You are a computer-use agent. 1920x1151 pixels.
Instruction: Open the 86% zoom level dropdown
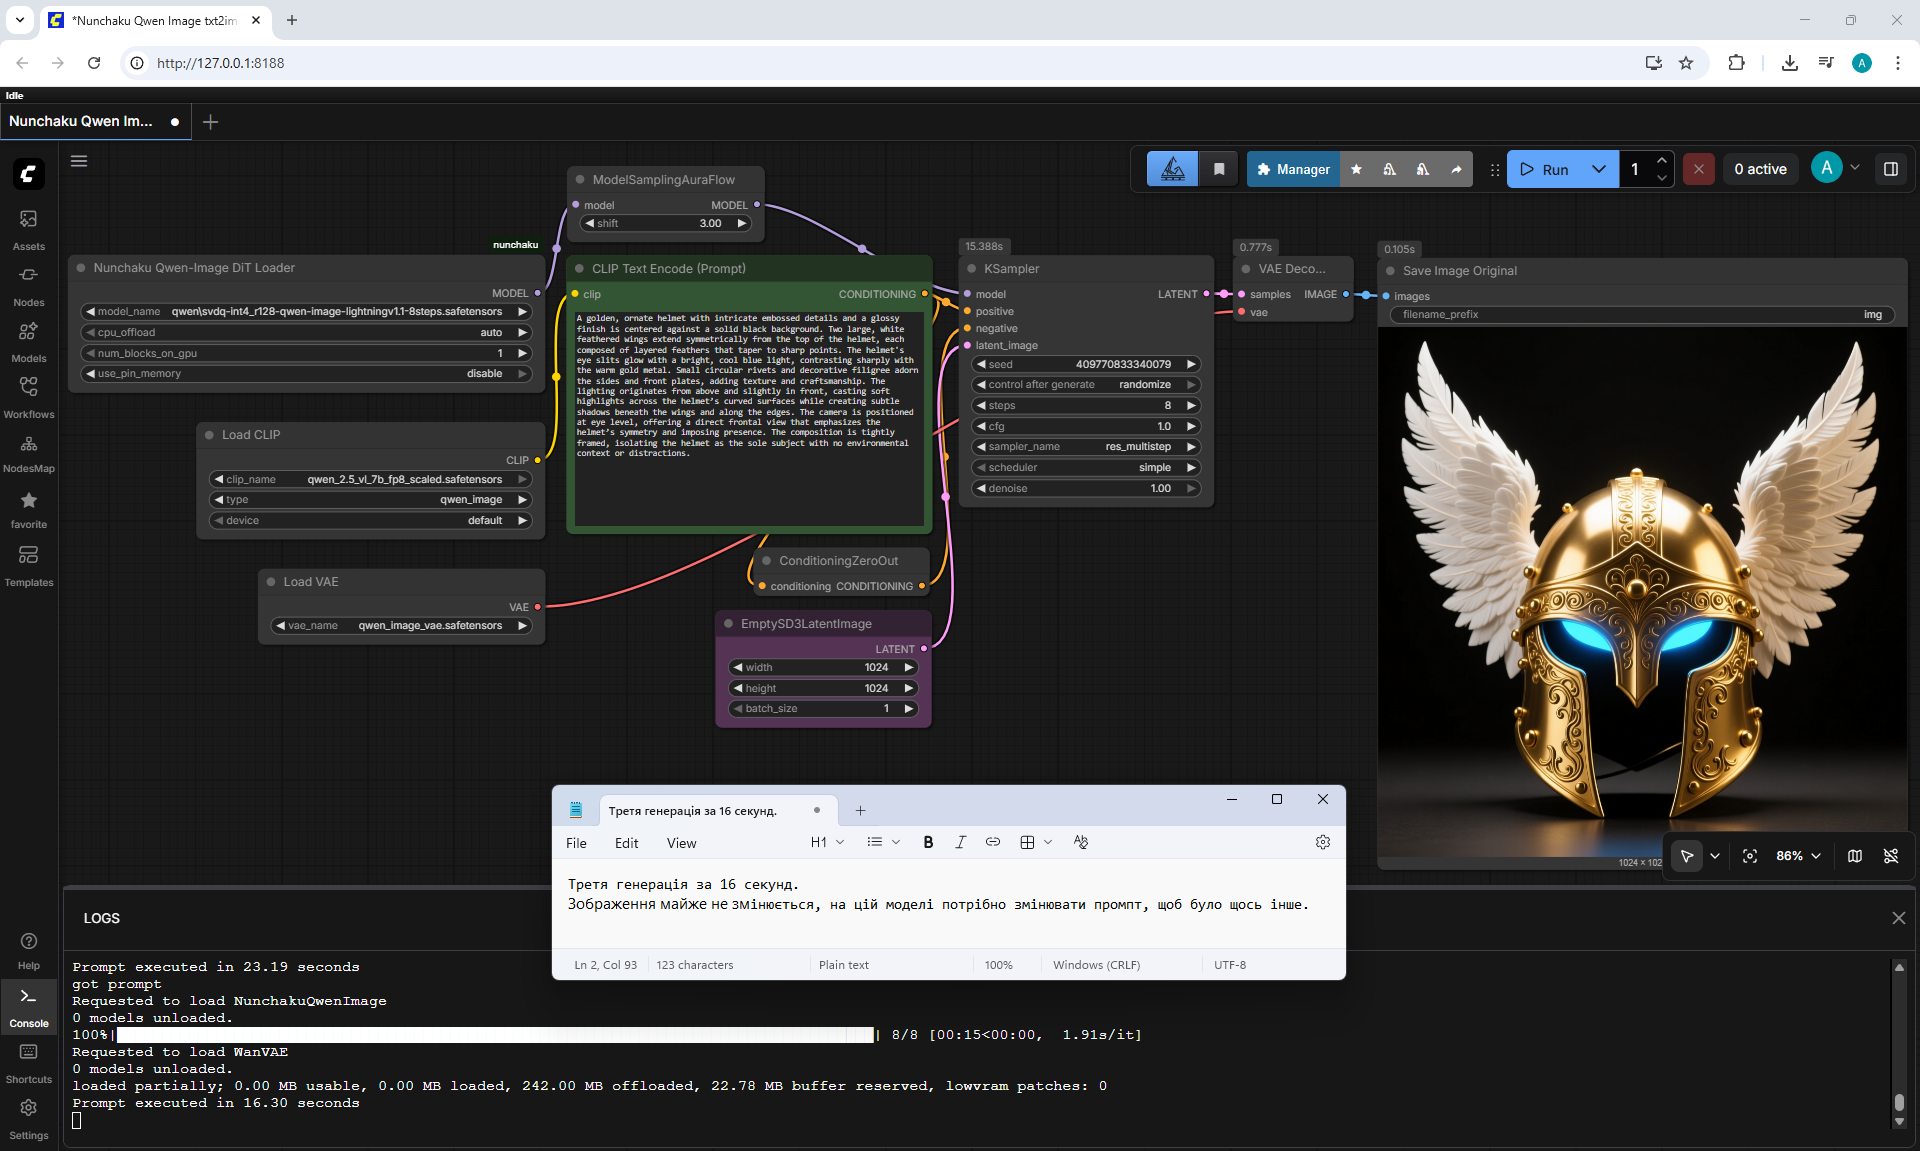1798,856
